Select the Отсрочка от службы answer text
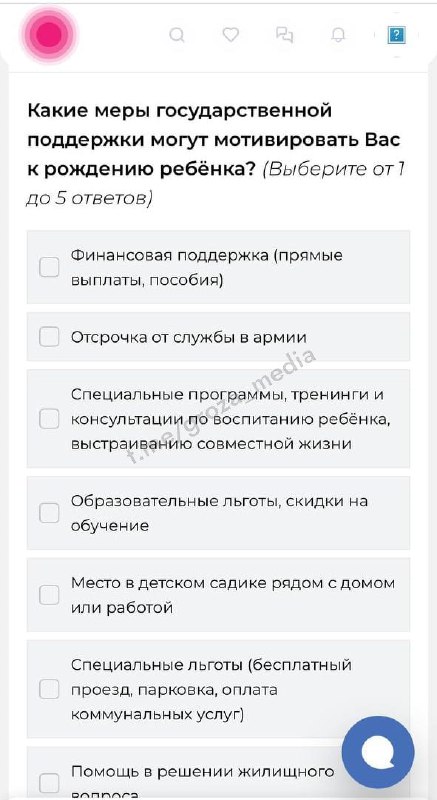The width and height of the screenshot is (437, 800). [189, 337]
